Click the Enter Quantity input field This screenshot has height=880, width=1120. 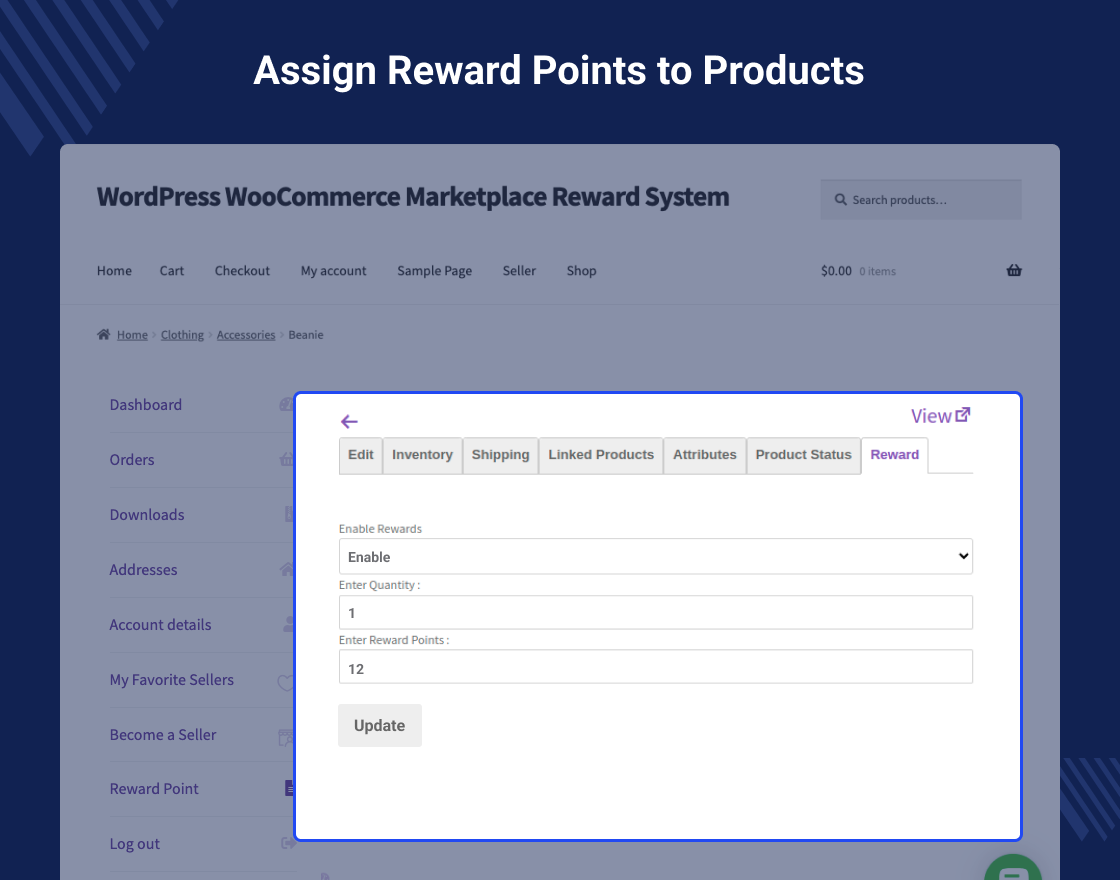coord(656,613)
